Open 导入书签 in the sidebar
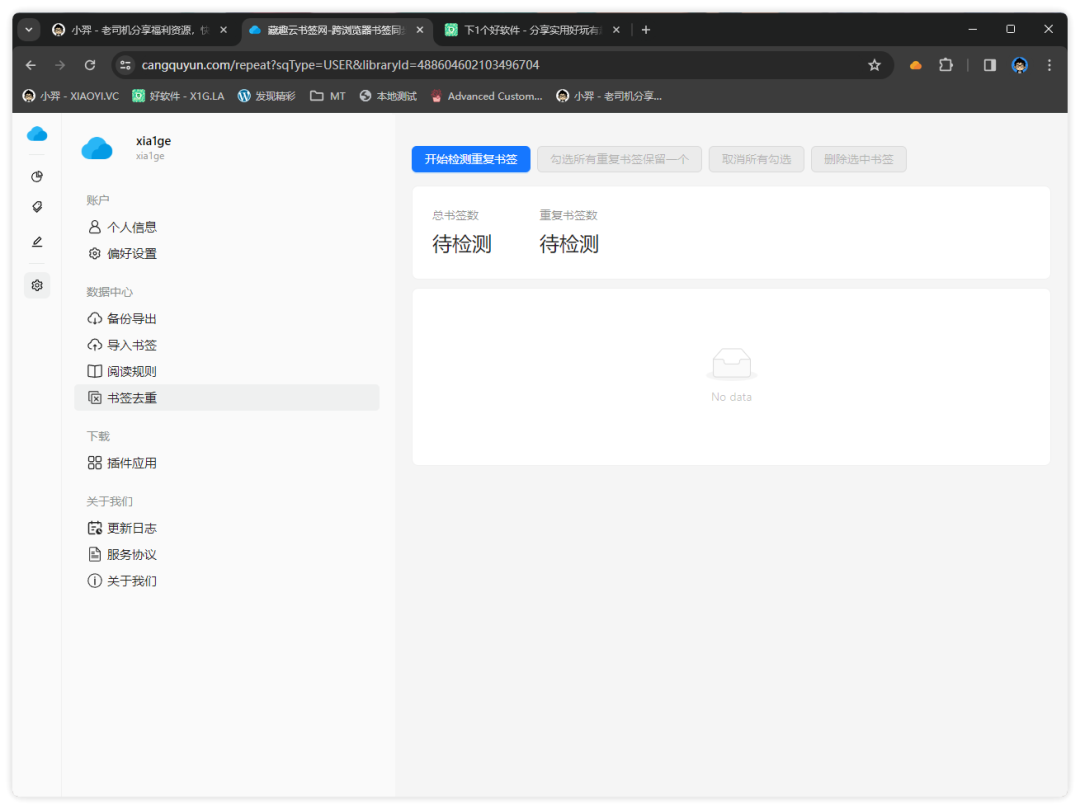 point(131,345)
